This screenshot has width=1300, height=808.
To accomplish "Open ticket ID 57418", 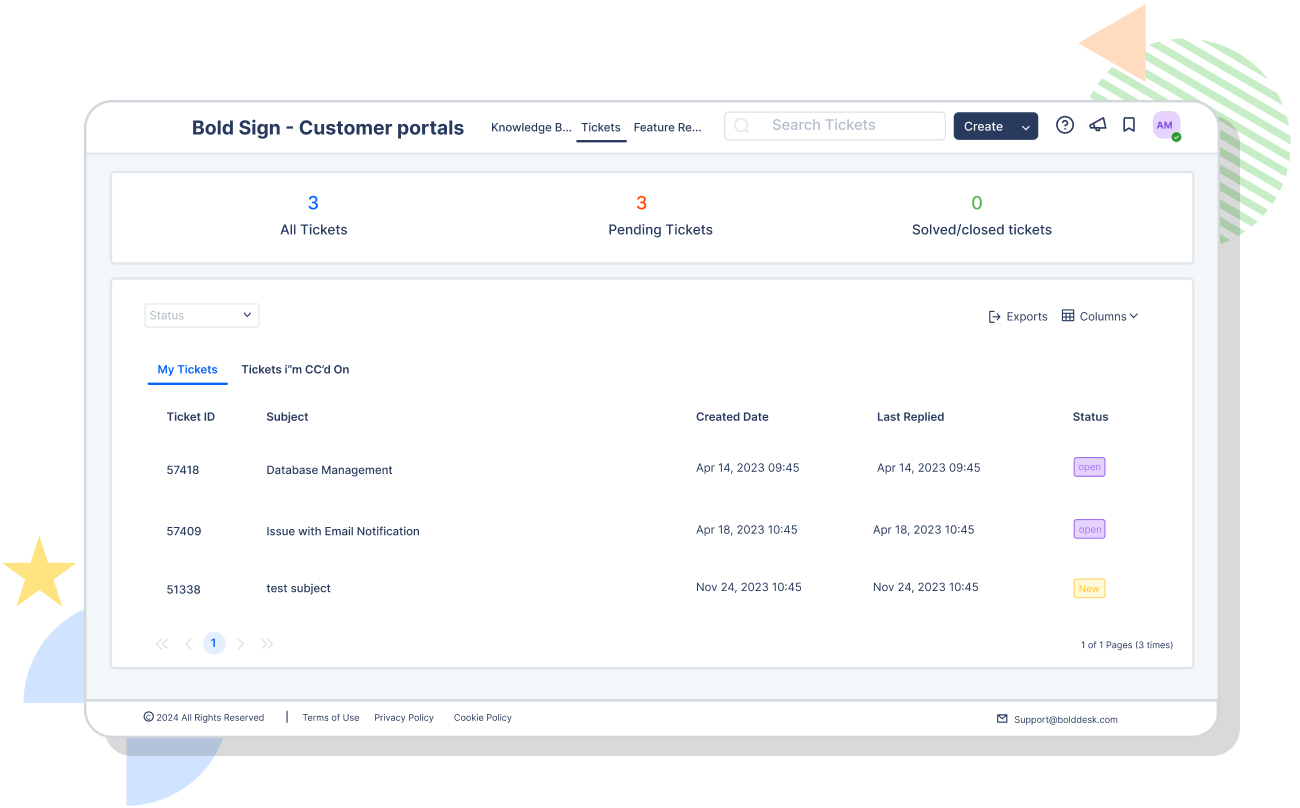I will (183, 470).
